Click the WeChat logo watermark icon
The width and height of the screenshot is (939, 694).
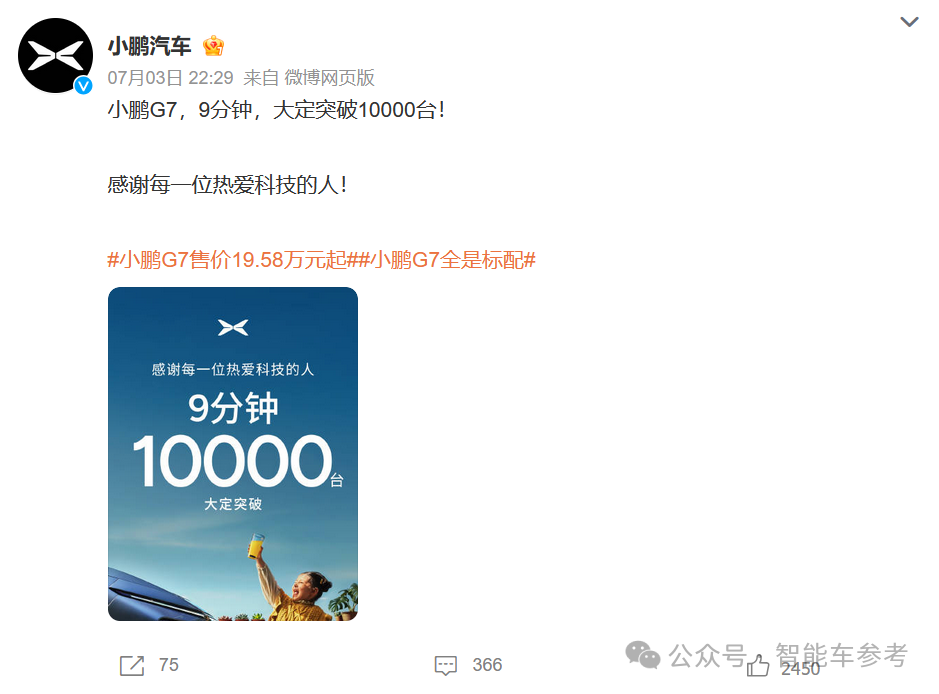[x=643, y=654]
